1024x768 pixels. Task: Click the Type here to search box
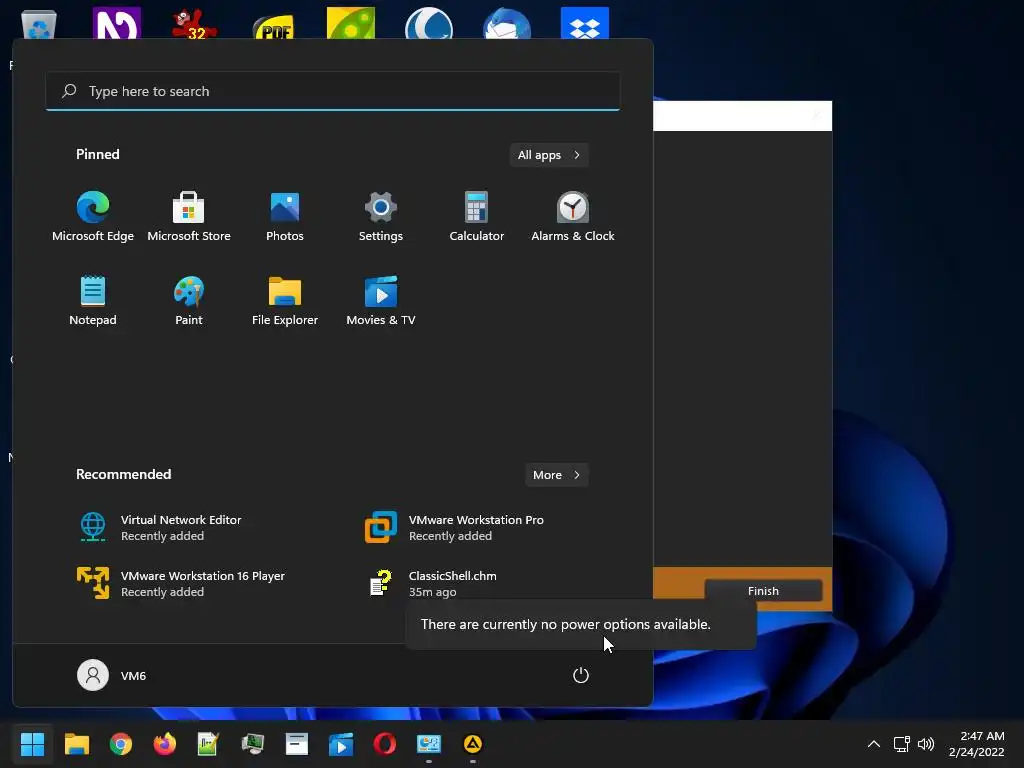click(x=333, y=91)
